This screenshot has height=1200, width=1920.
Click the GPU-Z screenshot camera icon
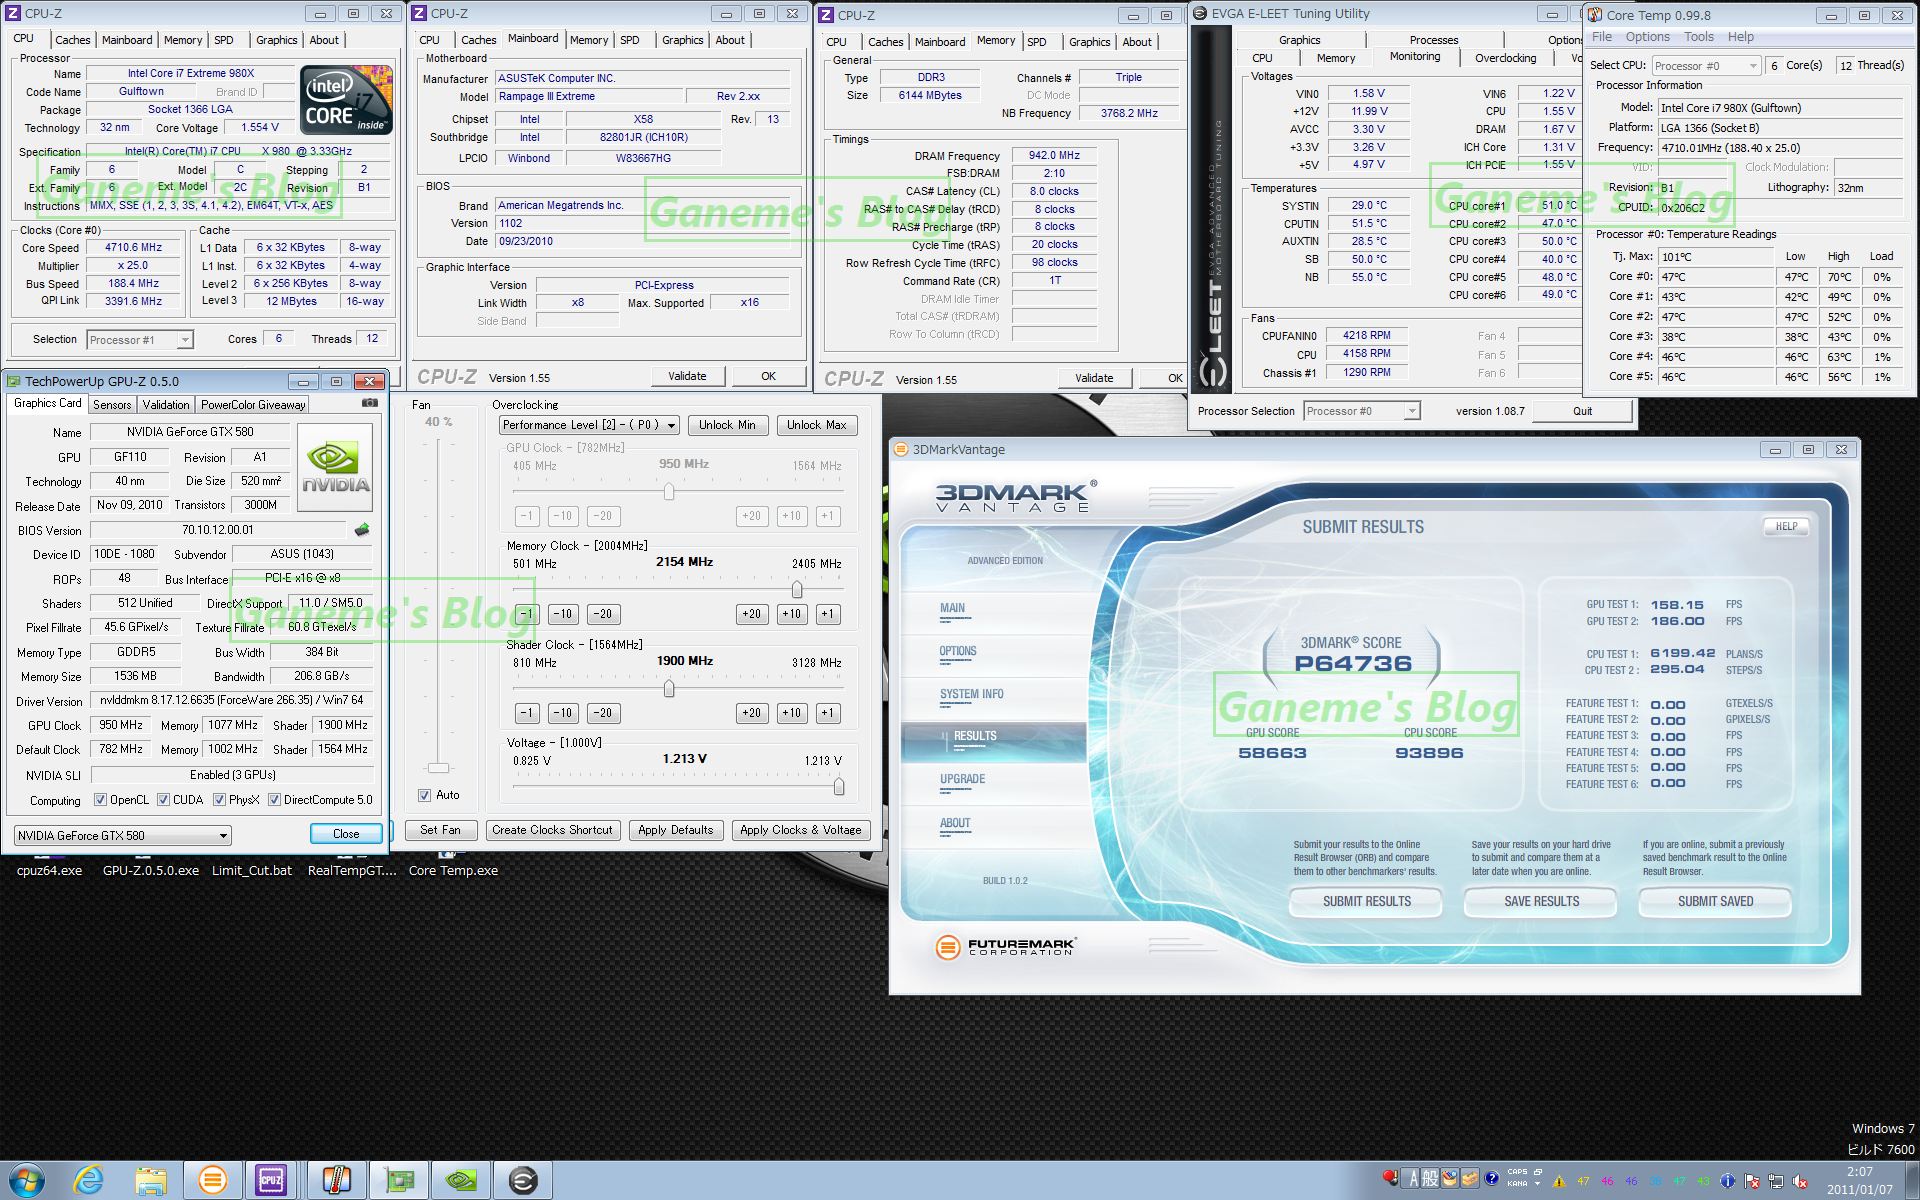click(x=369, y=403)
